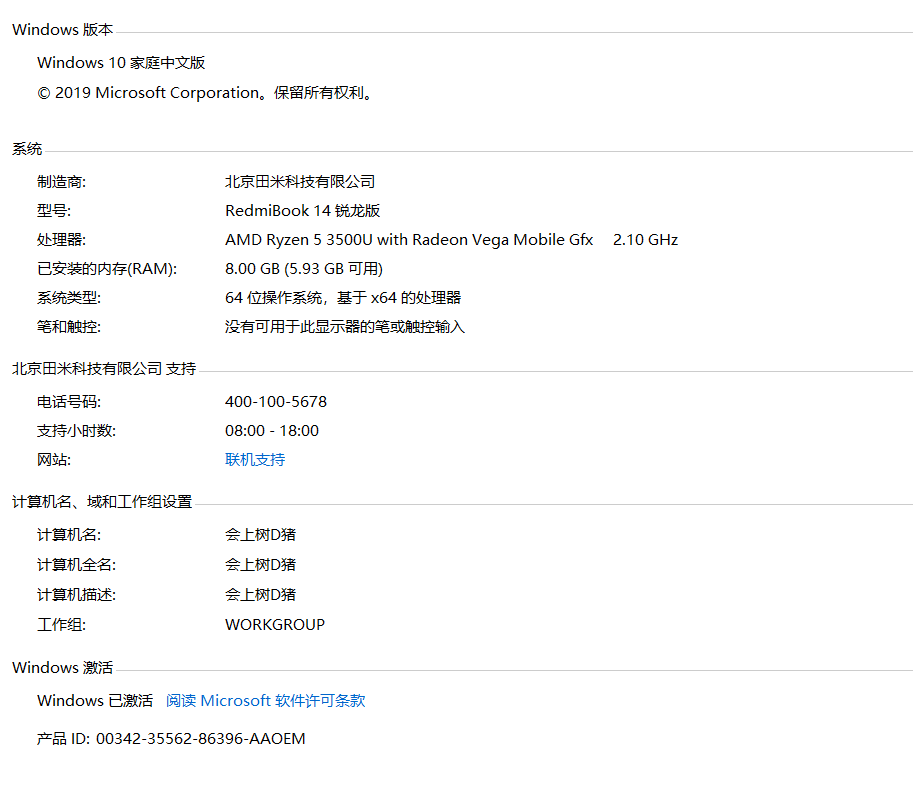This screenshot has height=788, width=913.
Task: Click workgroup value WORKGROUP
Action: pyautogui.click(x=275, y=624)
